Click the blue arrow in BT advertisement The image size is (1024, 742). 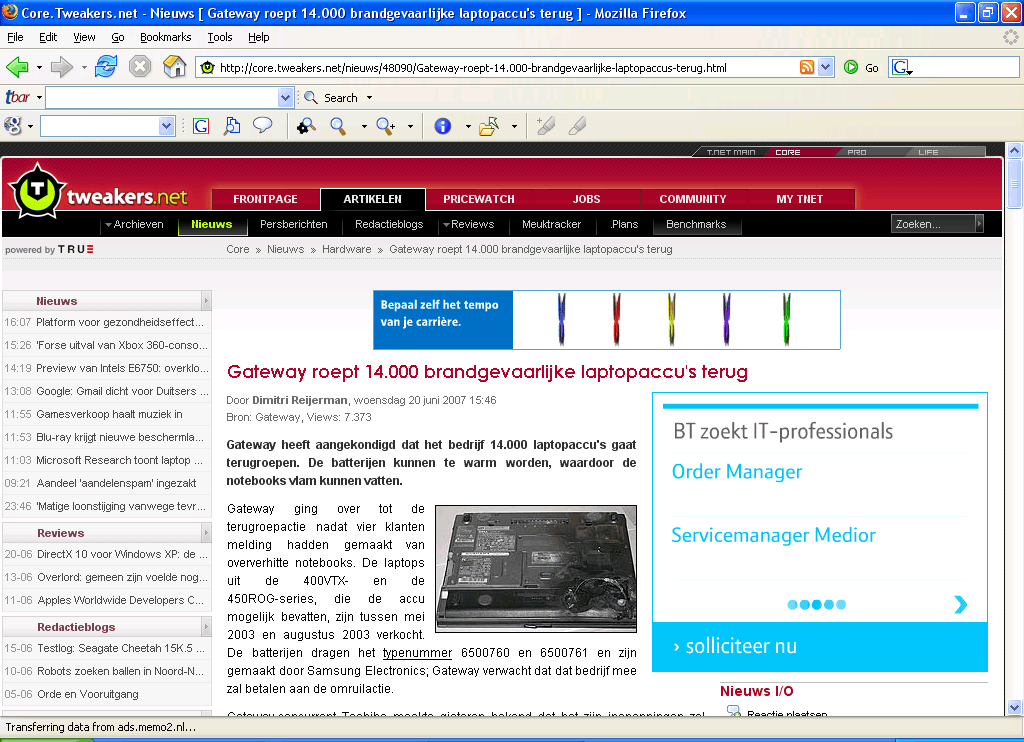coord(960,604)
